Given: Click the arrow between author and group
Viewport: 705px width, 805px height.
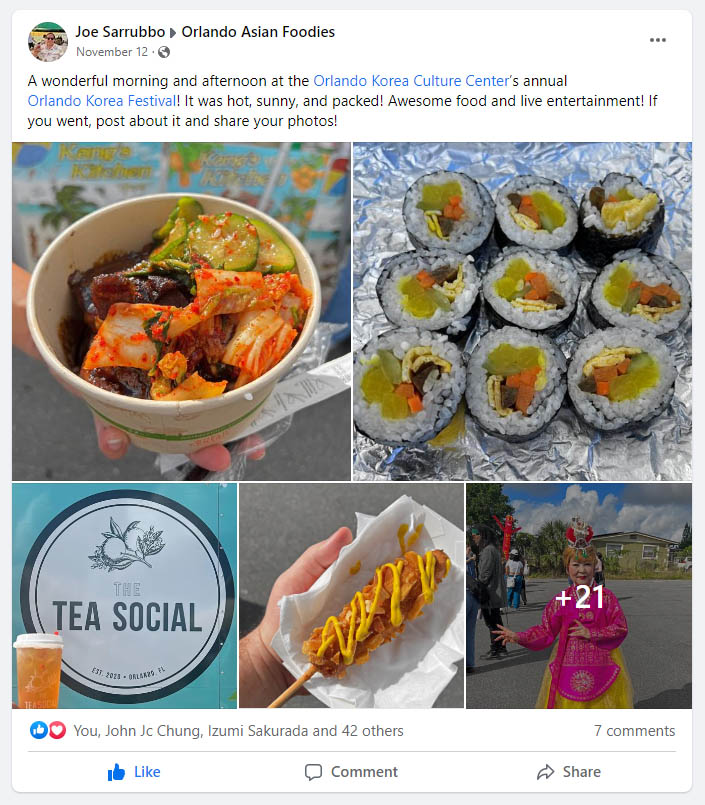Looking at the screenshot, I should point(173,33).
